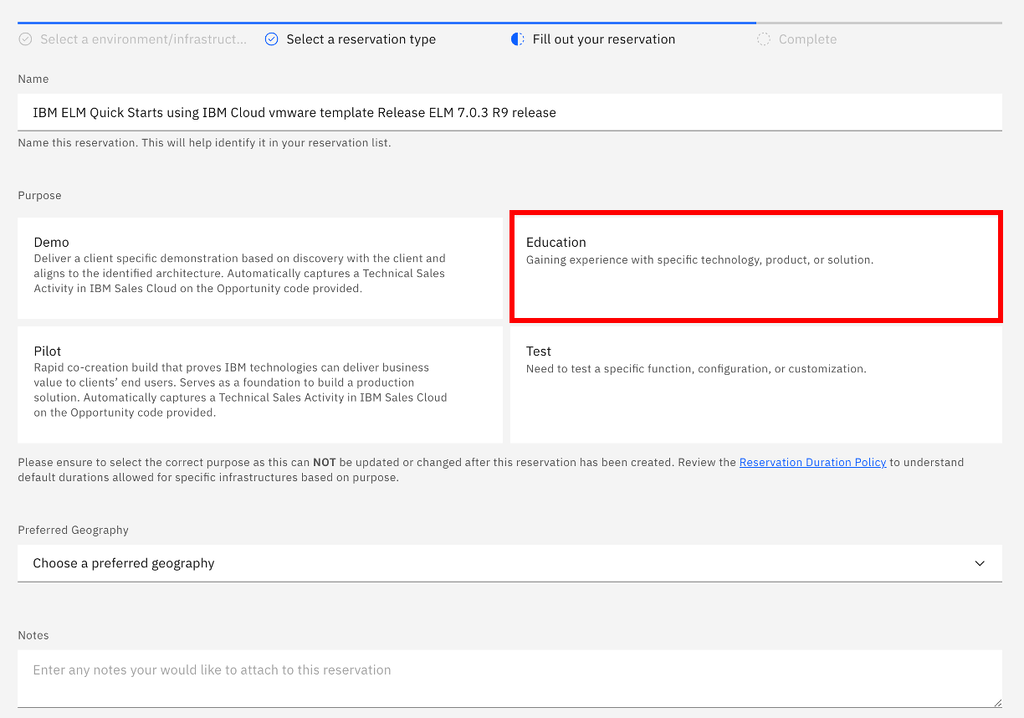Click the Complete step label
The image size is (1024, 718).
tap(807, 39)
